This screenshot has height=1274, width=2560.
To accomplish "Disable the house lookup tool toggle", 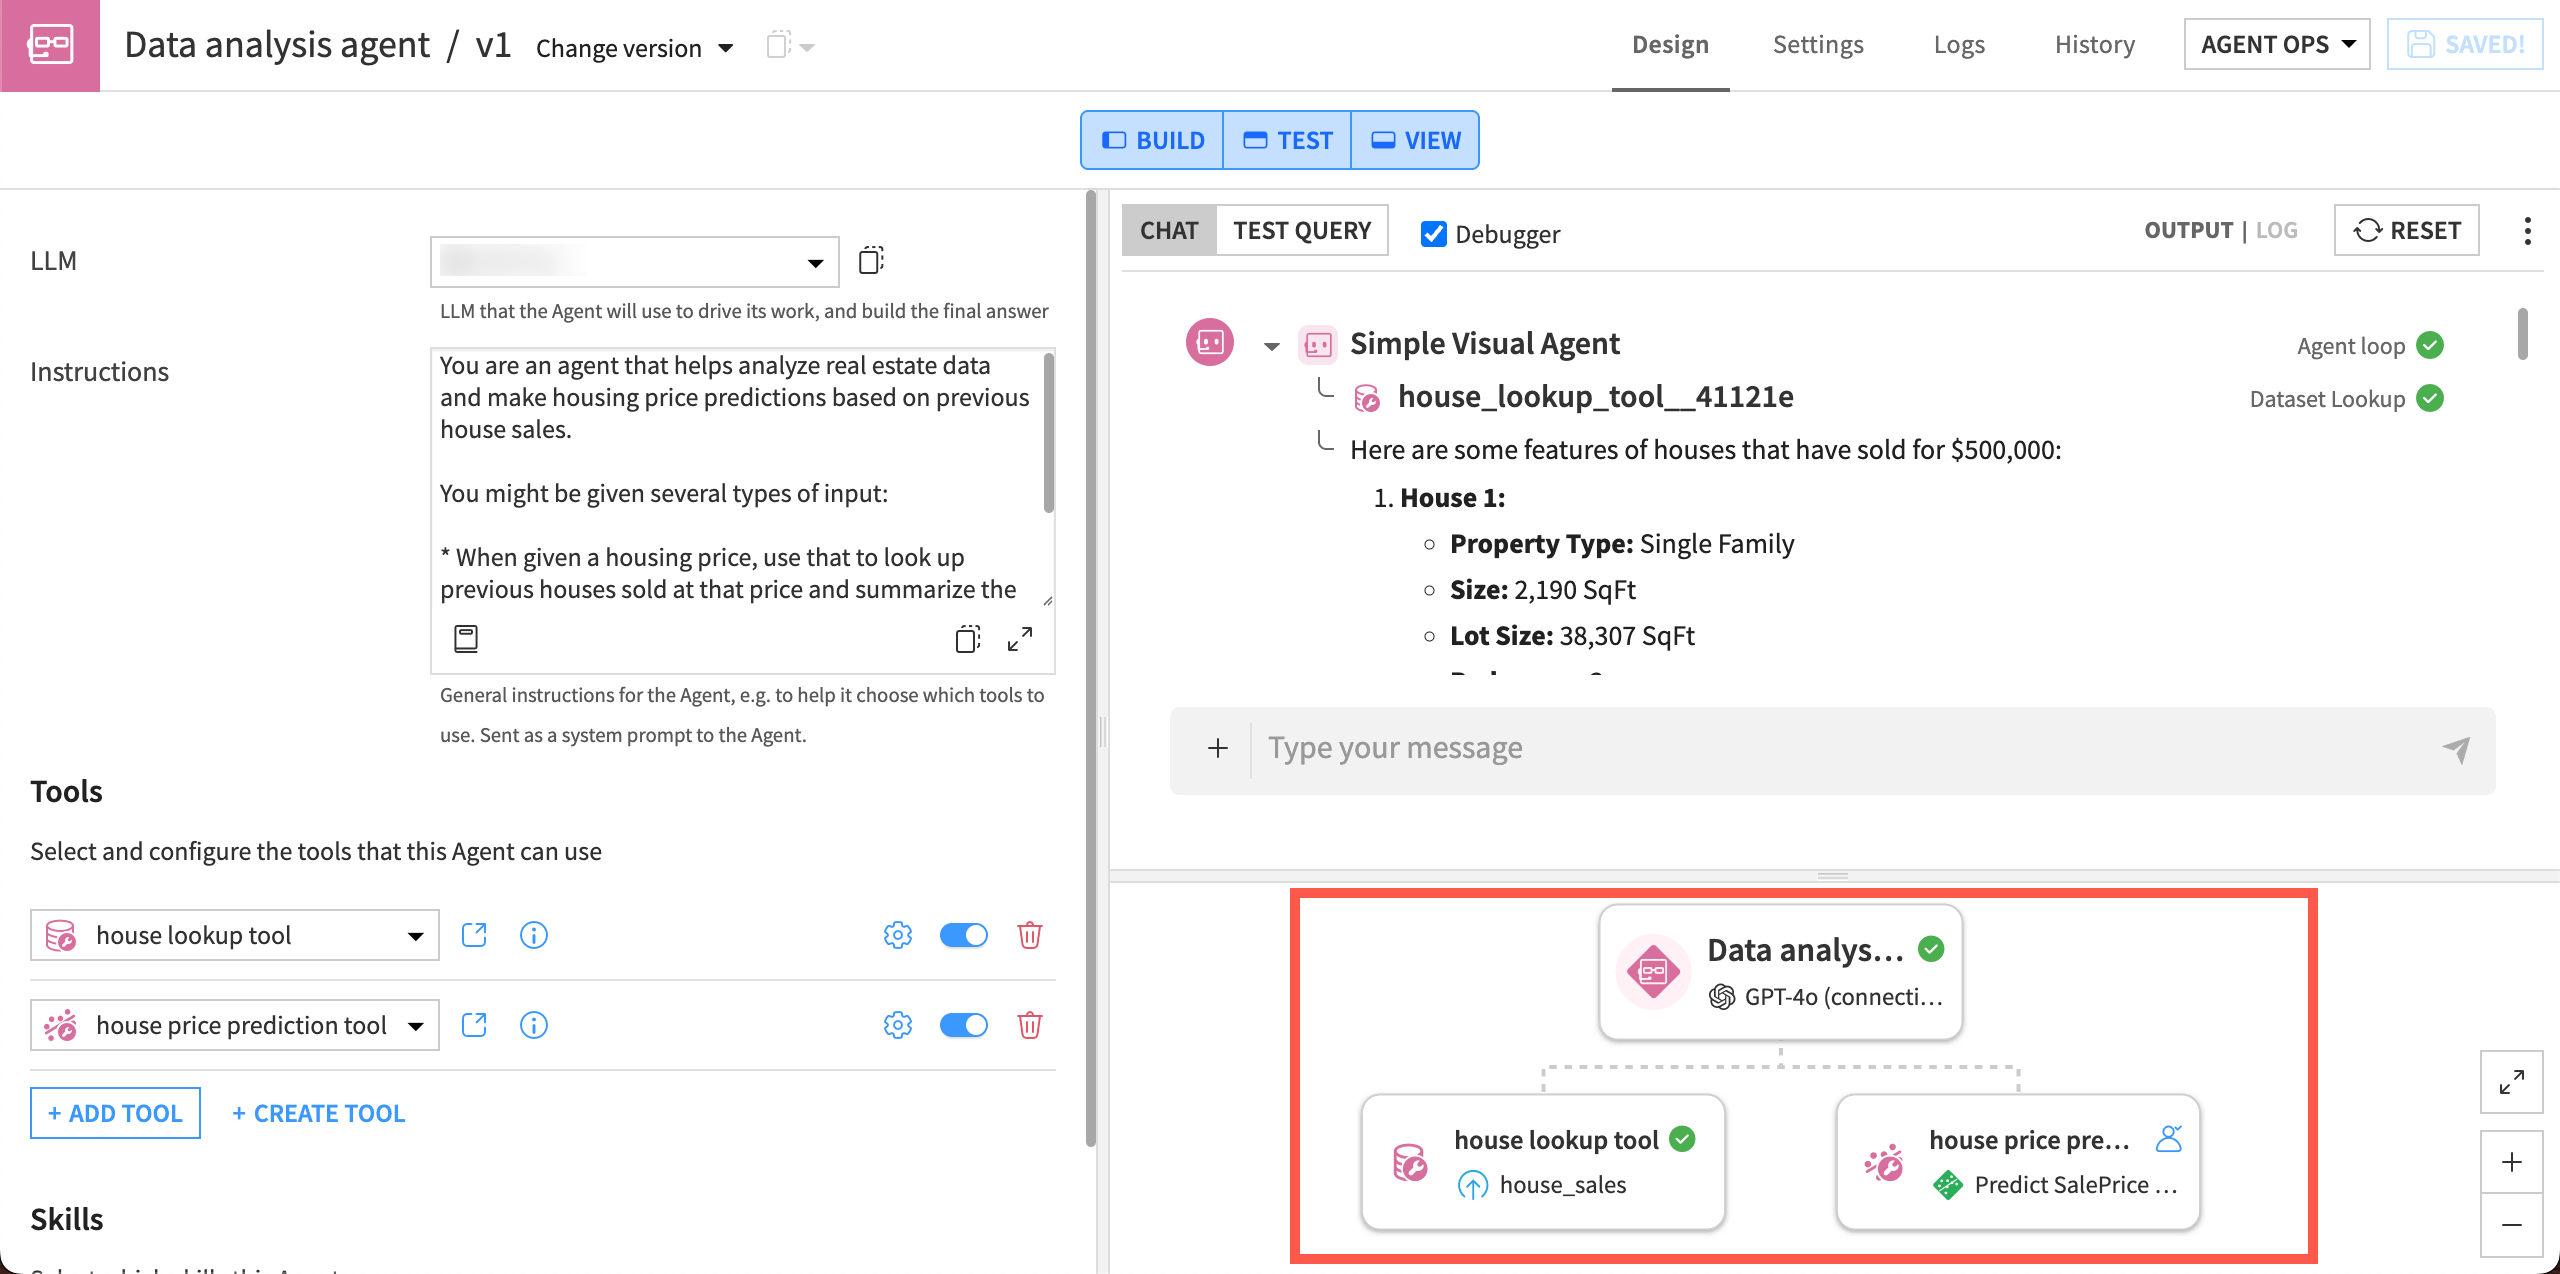I will [x=964, y=935].
